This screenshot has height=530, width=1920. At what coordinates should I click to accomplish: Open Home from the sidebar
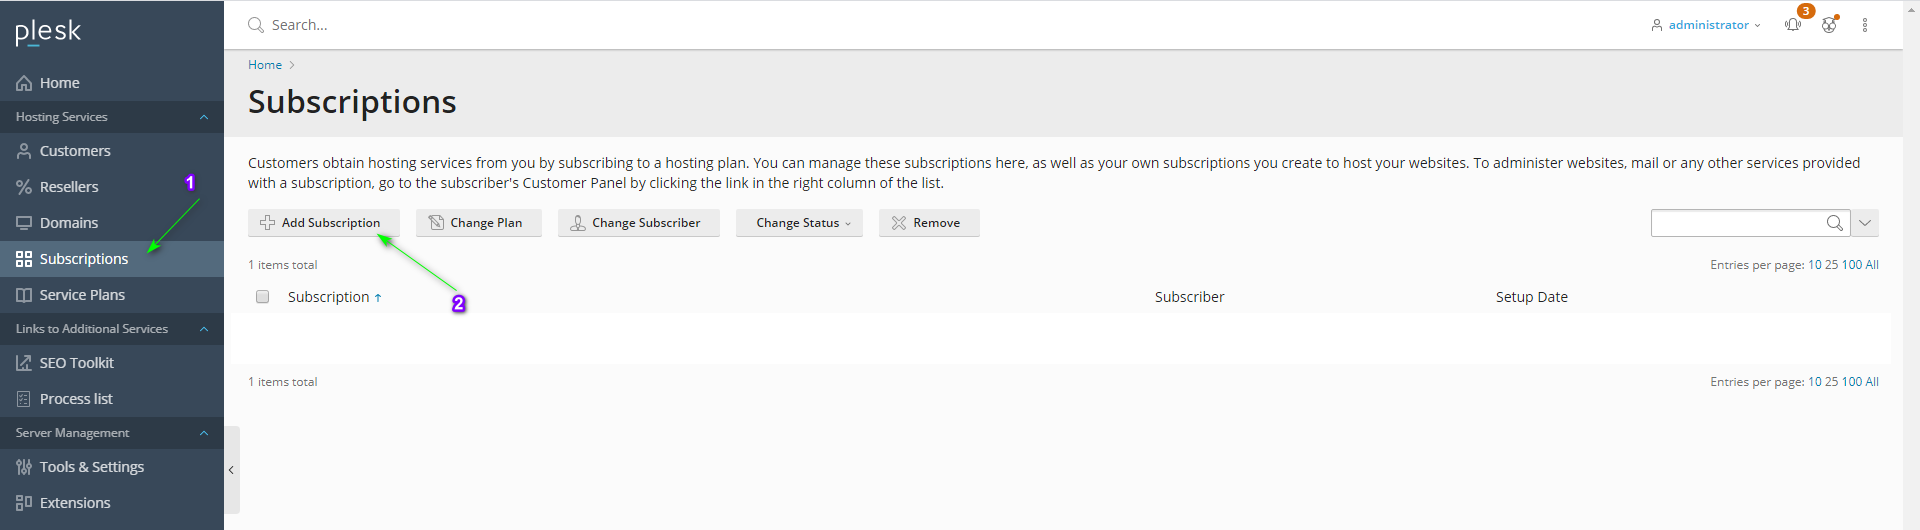(112, 83)
